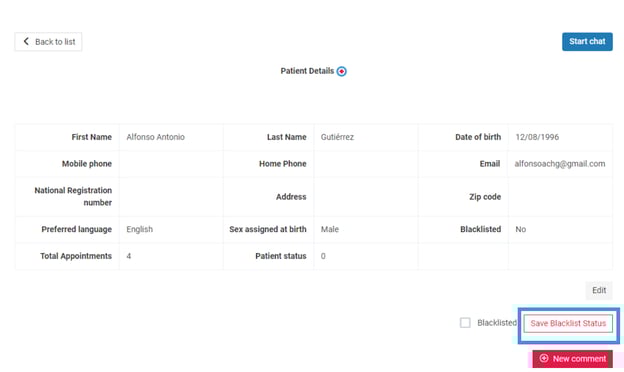Click the Blacklisted value No in table

[x=521, y=230]
